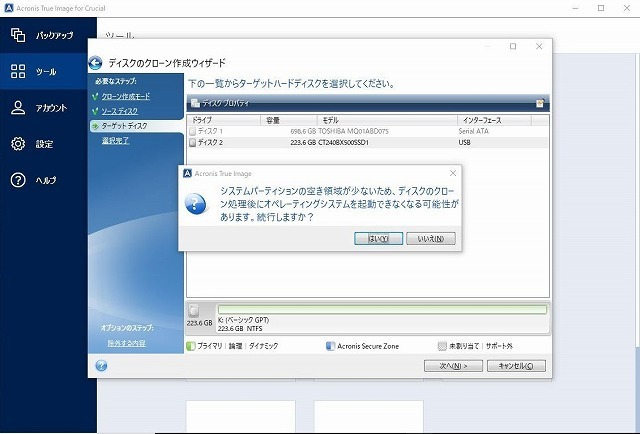
Task: Click the green K: partition bar
Action: (x=382, y=309)
